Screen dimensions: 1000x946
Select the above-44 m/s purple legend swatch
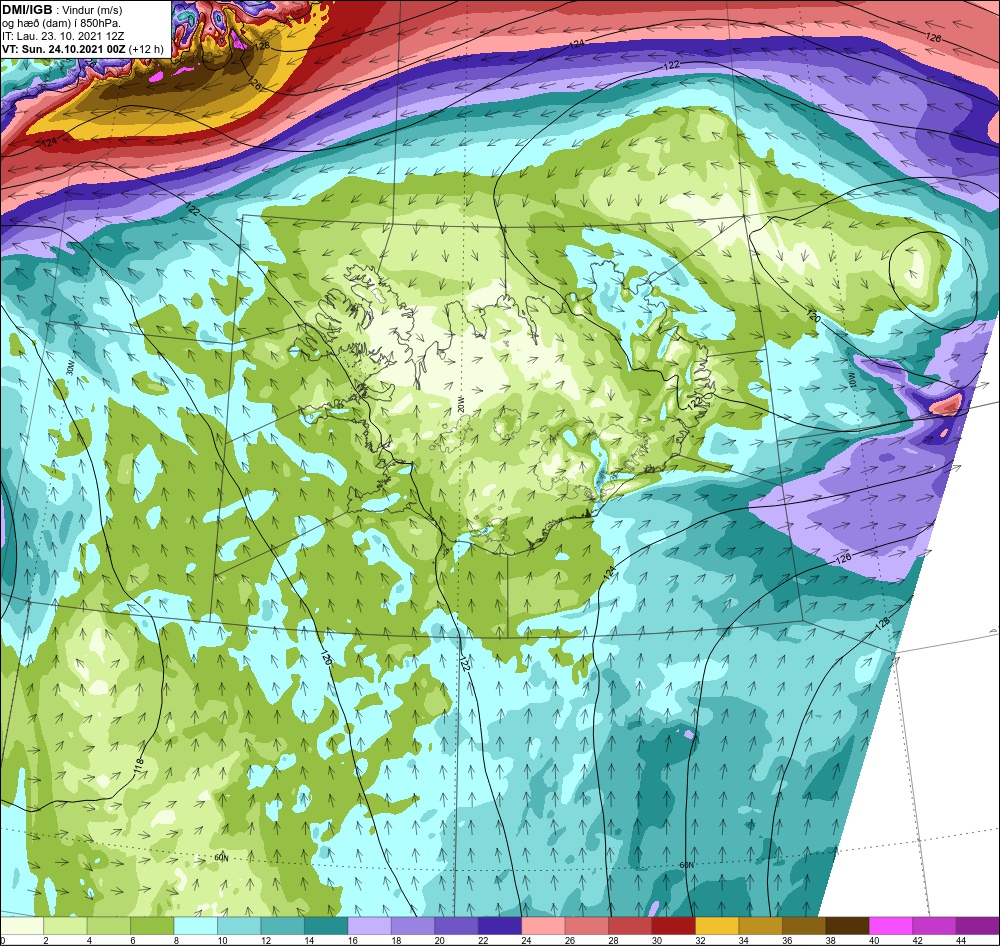978,926
